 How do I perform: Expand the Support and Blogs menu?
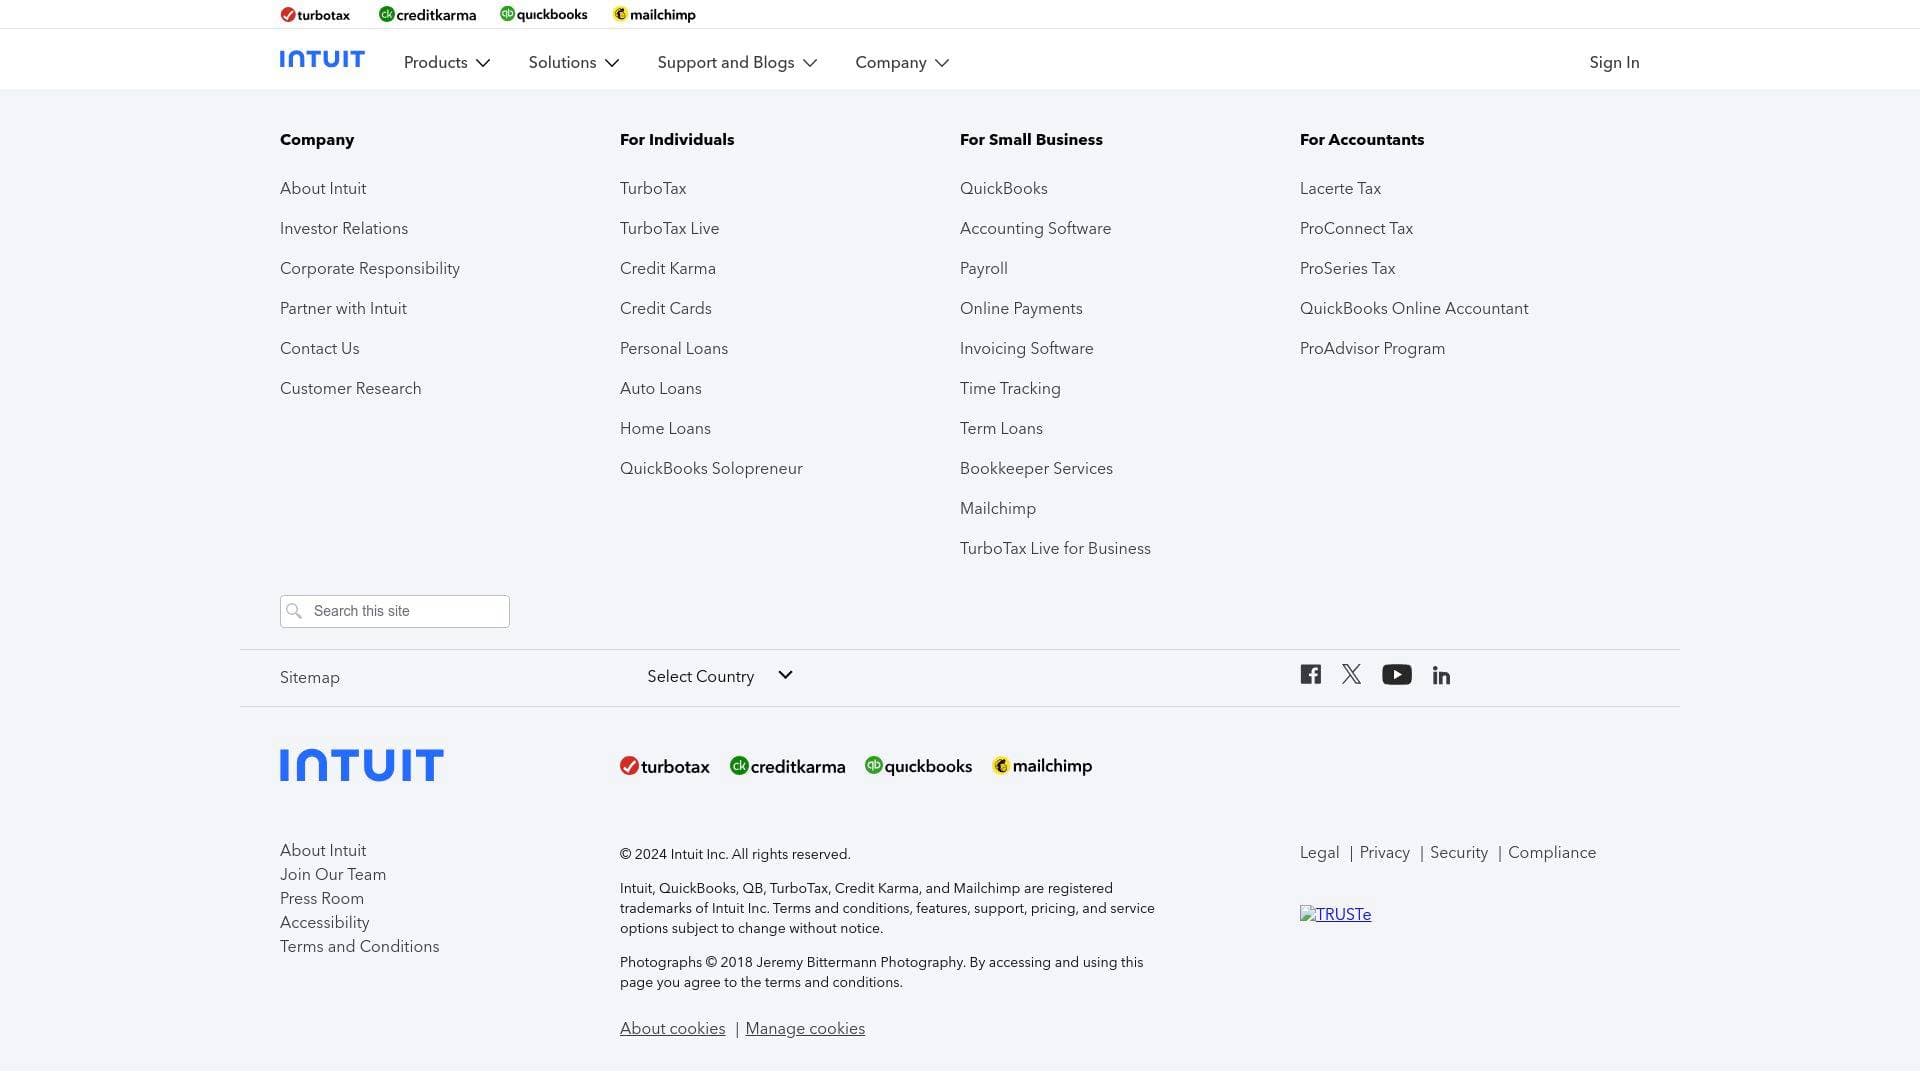(736, 62)
